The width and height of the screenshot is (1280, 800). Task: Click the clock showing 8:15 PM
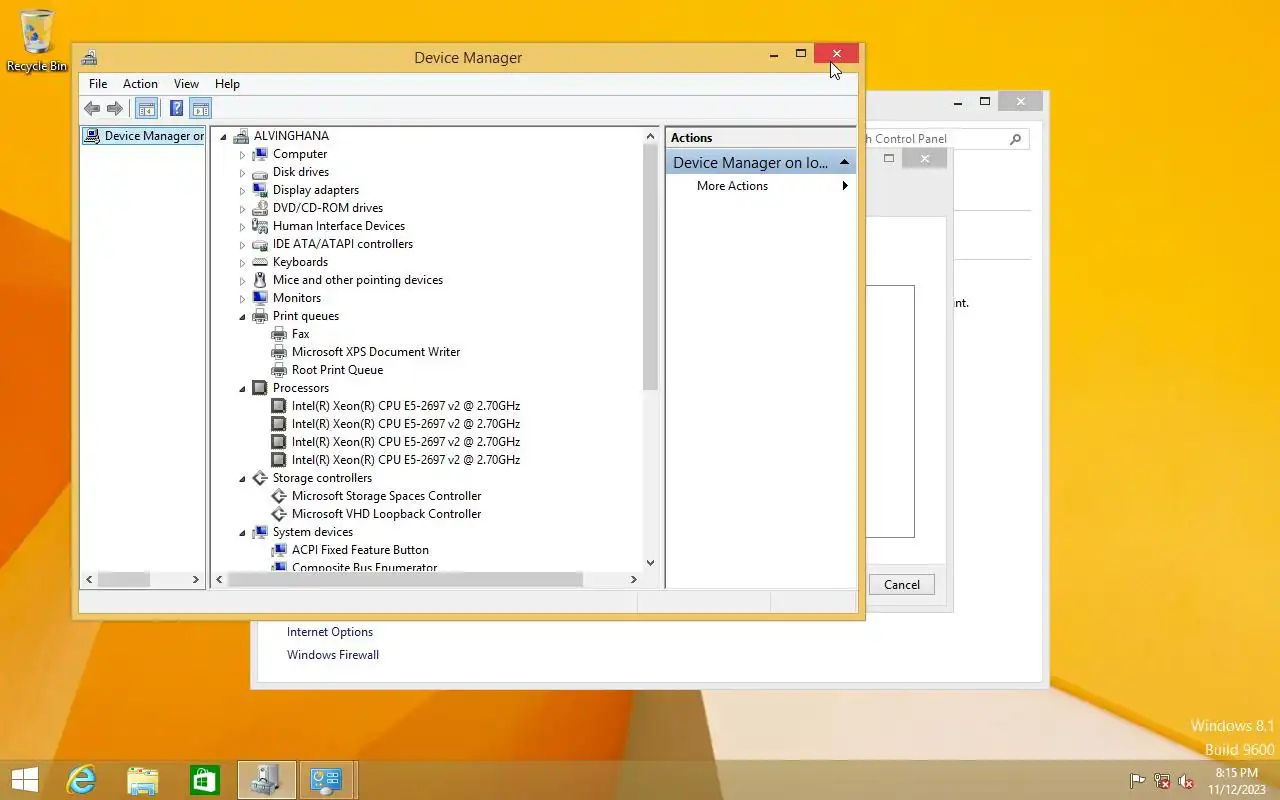pos(1237,773)
